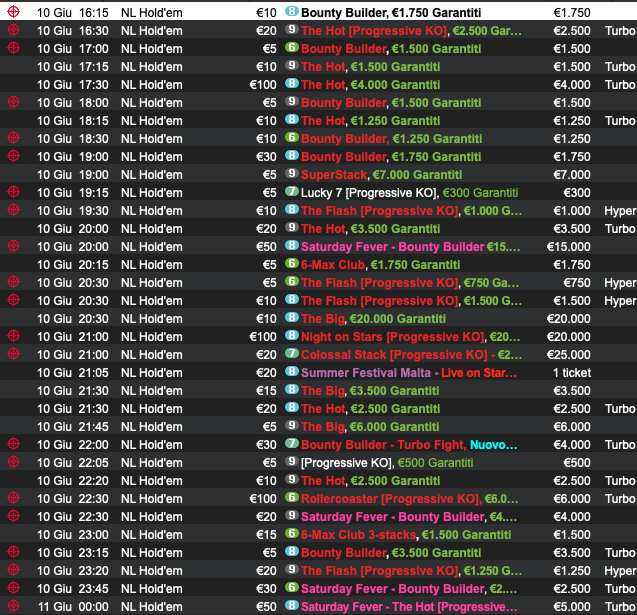Click the '€500' prize cell
The height and width of the screenshot is (615, 637).
577,463
